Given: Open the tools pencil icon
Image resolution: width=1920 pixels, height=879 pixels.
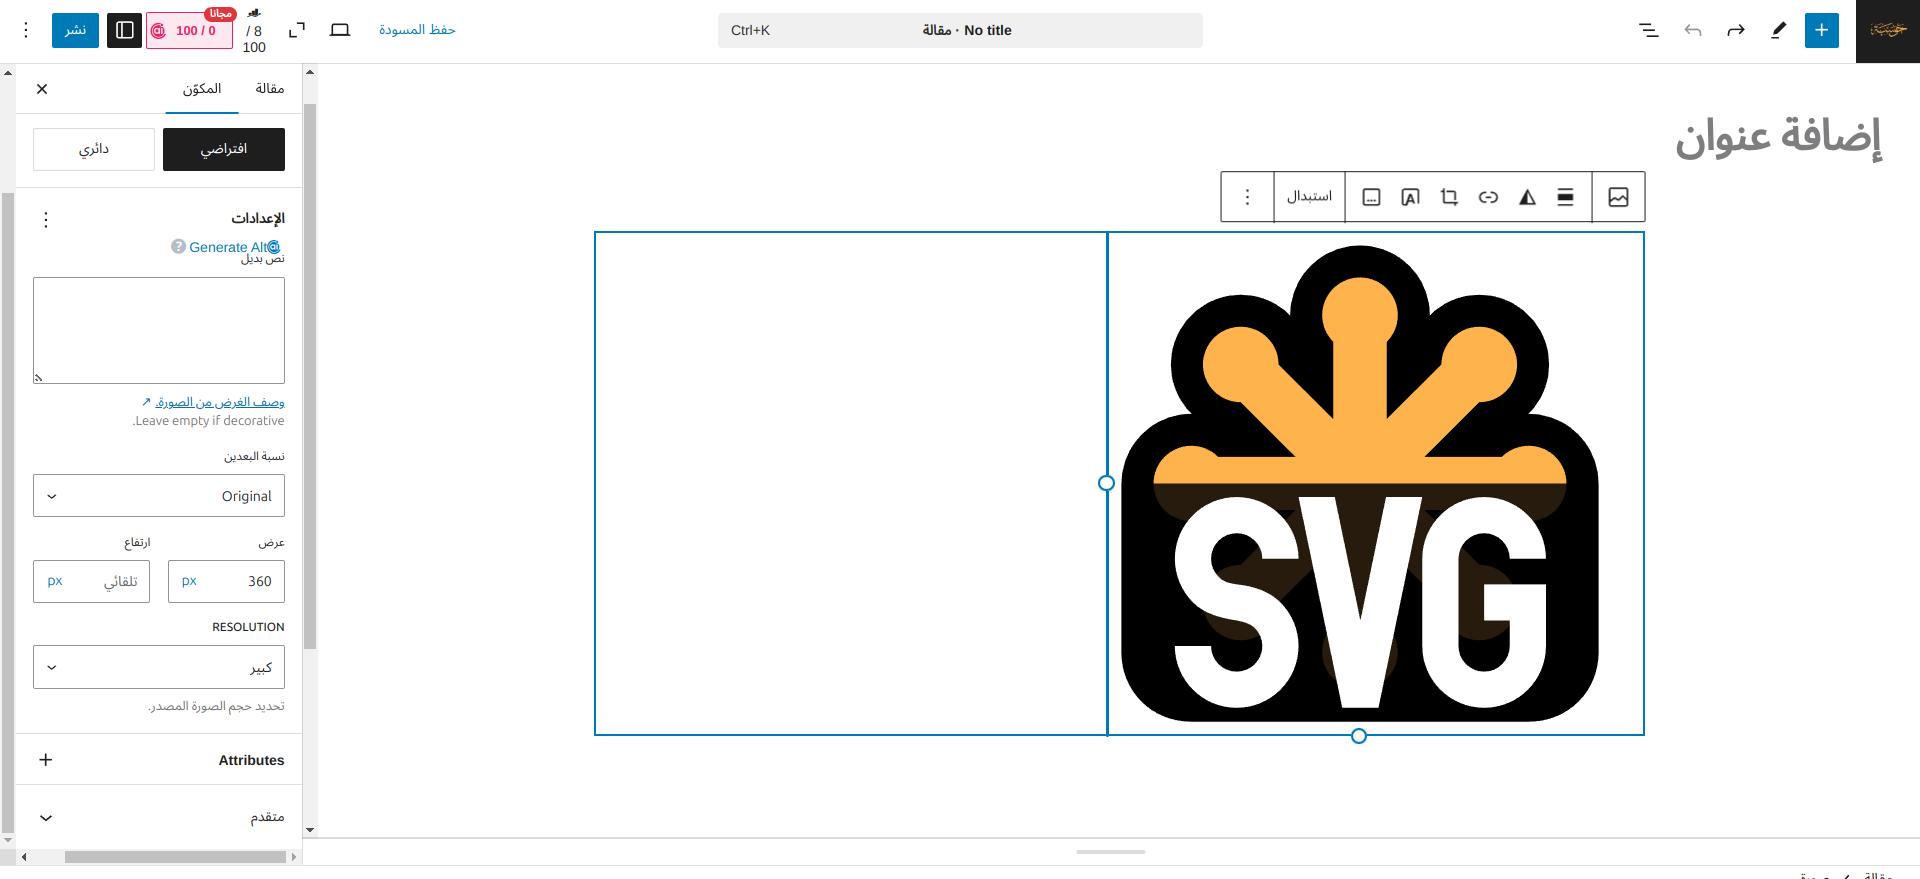Looking at the screenshot, I should pyautogui.click(x=1779, y=30).
